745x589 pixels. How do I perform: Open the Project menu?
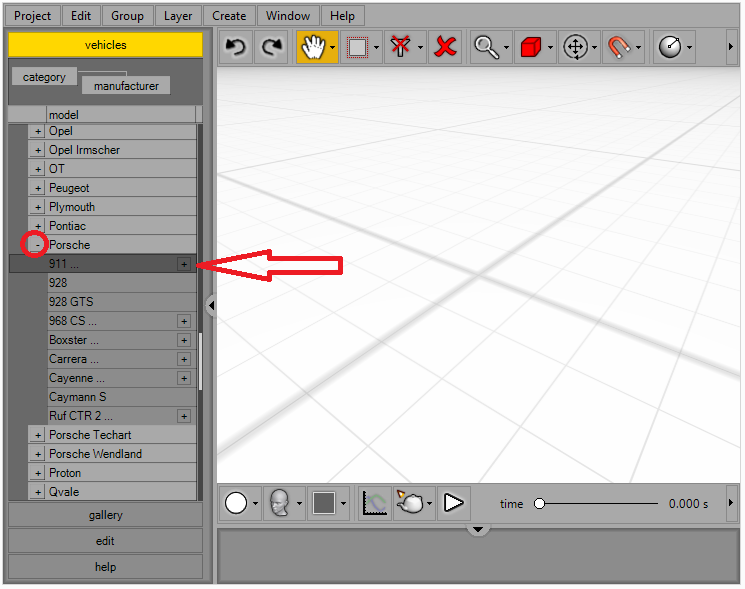(x=32, y=16)
